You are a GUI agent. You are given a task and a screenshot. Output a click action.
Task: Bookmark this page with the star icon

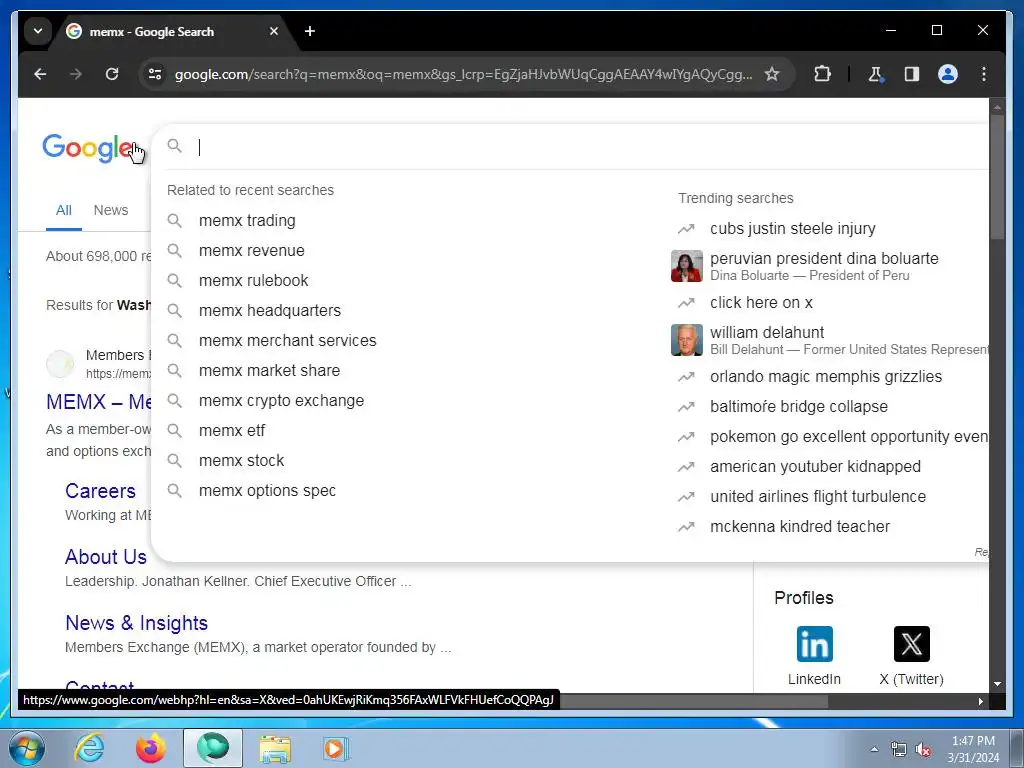(x=772, y=74)
